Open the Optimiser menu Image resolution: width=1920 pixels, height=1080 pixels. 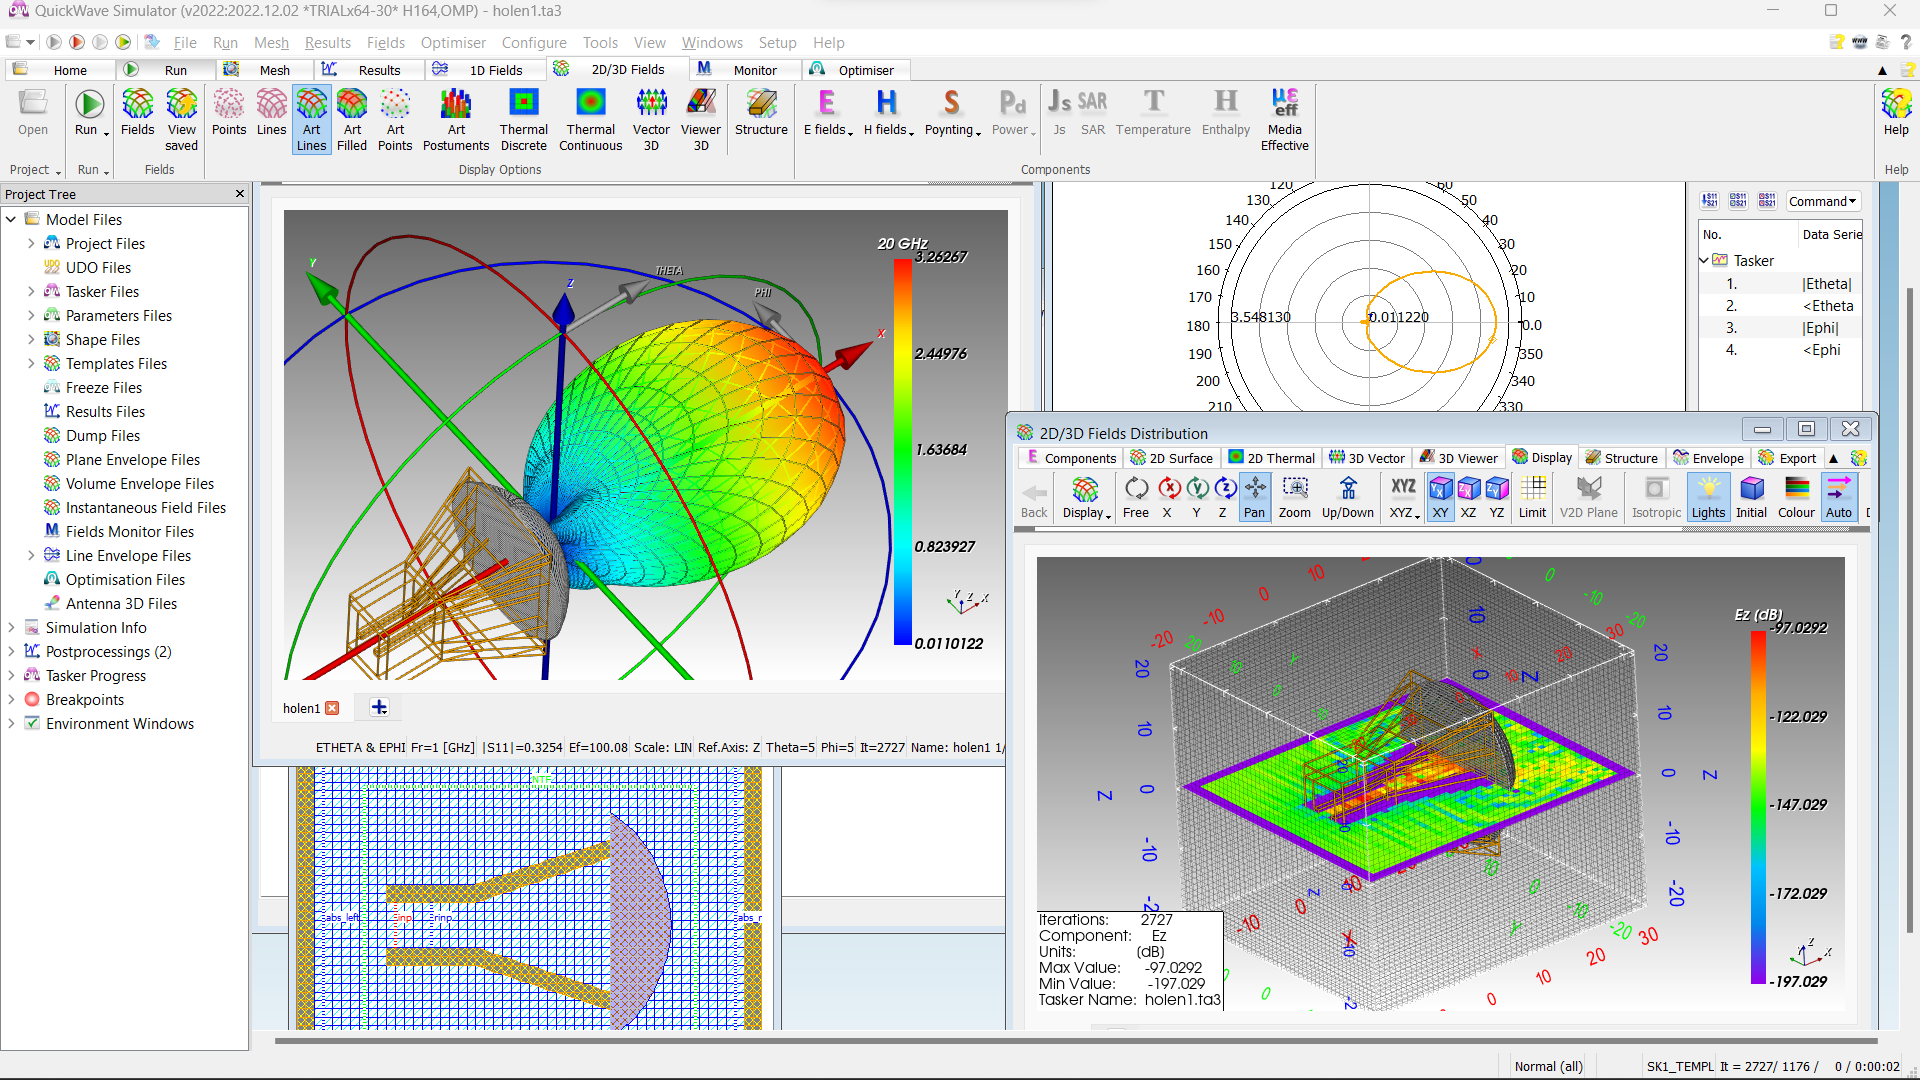[x=453, y=43]
